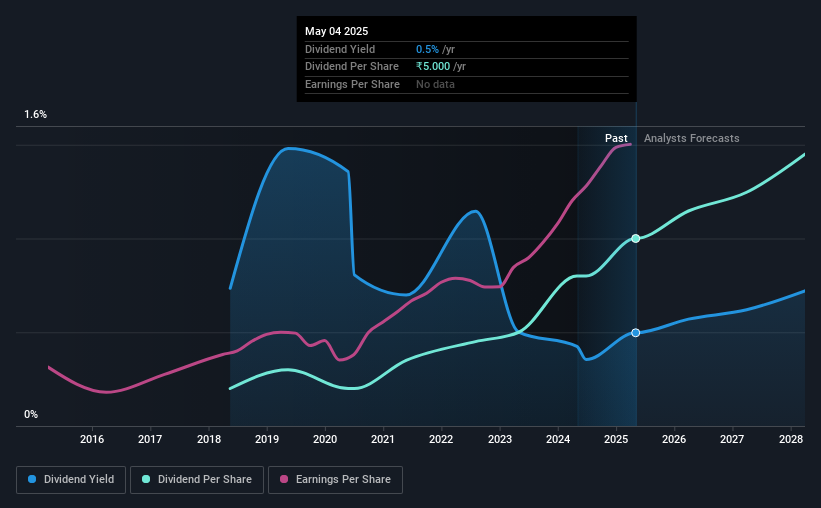Click the May 04 2025 tooltip date
Image resolution: width=821 pixels, height=508 pixels.
pyautogui.click(x=337, y=31)
